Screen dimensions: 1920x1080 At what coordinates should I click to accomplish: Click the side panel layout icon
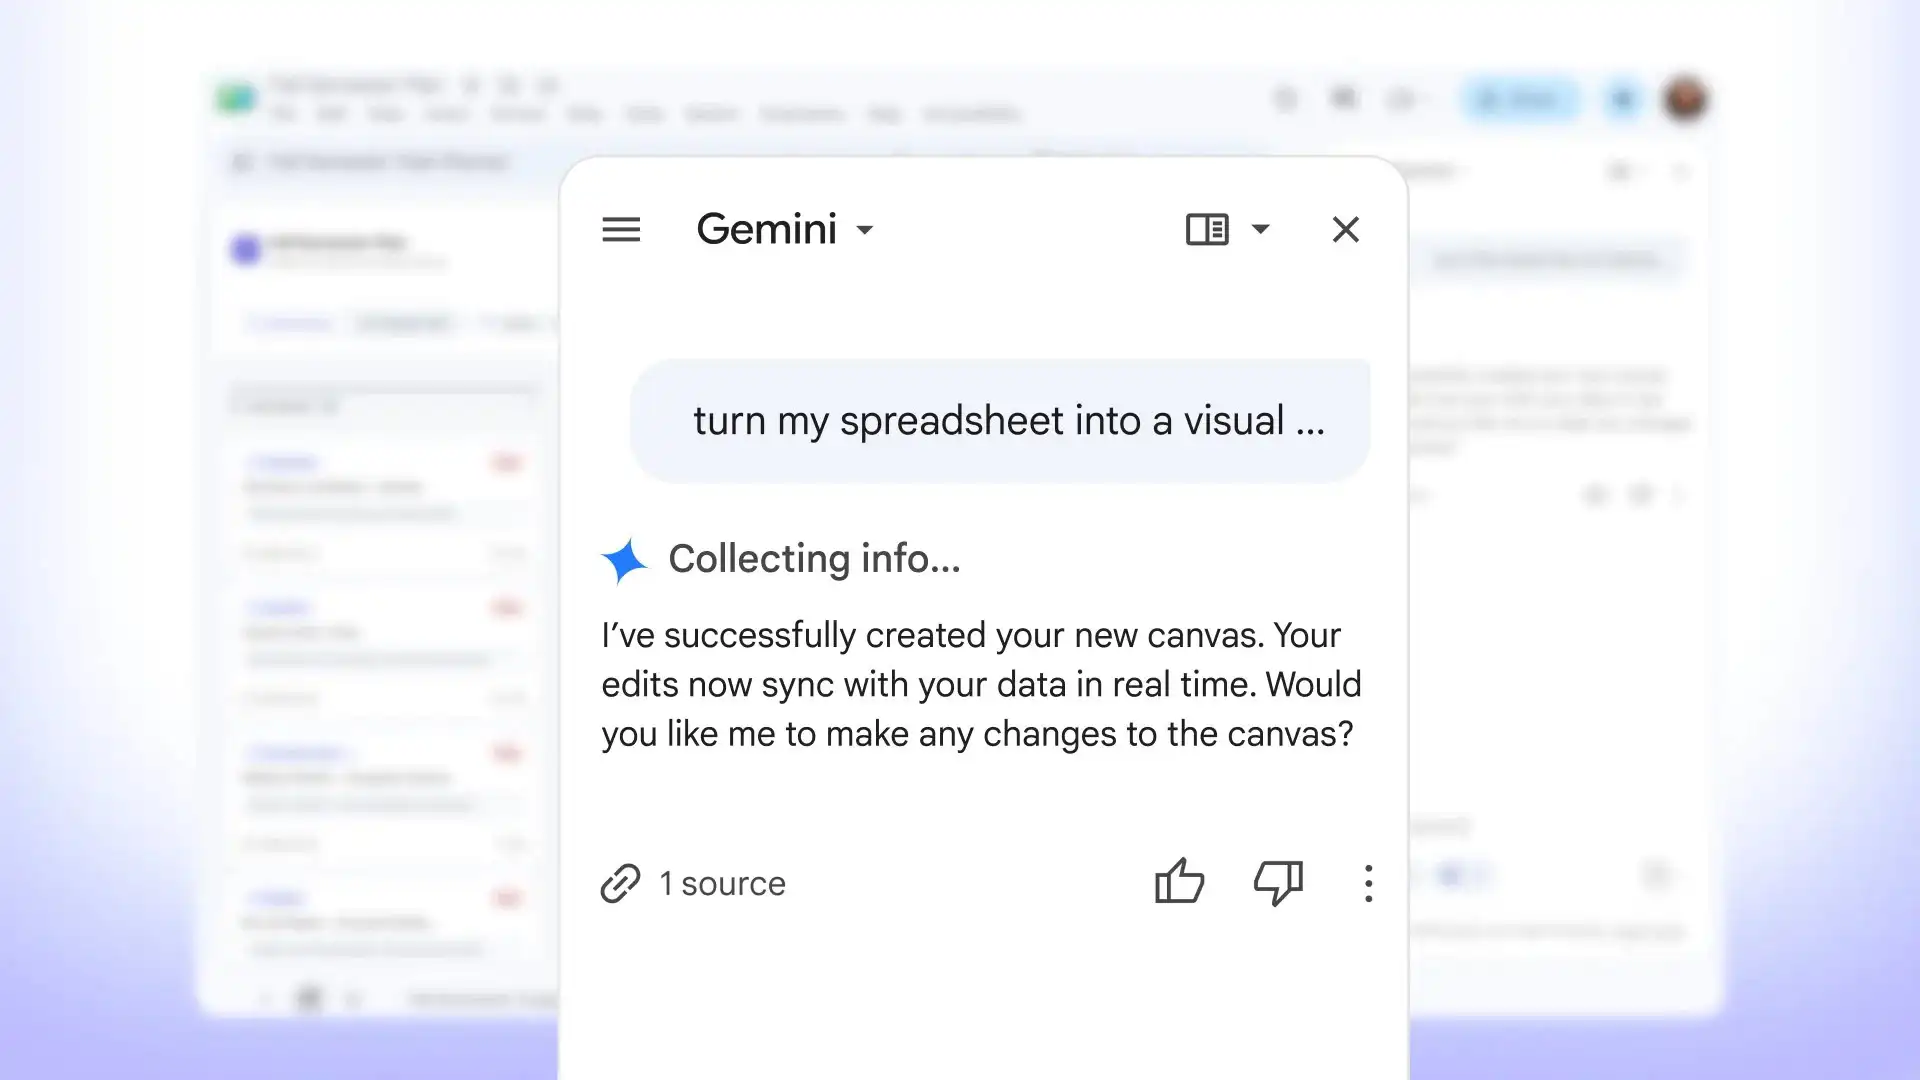[1207, 230]
